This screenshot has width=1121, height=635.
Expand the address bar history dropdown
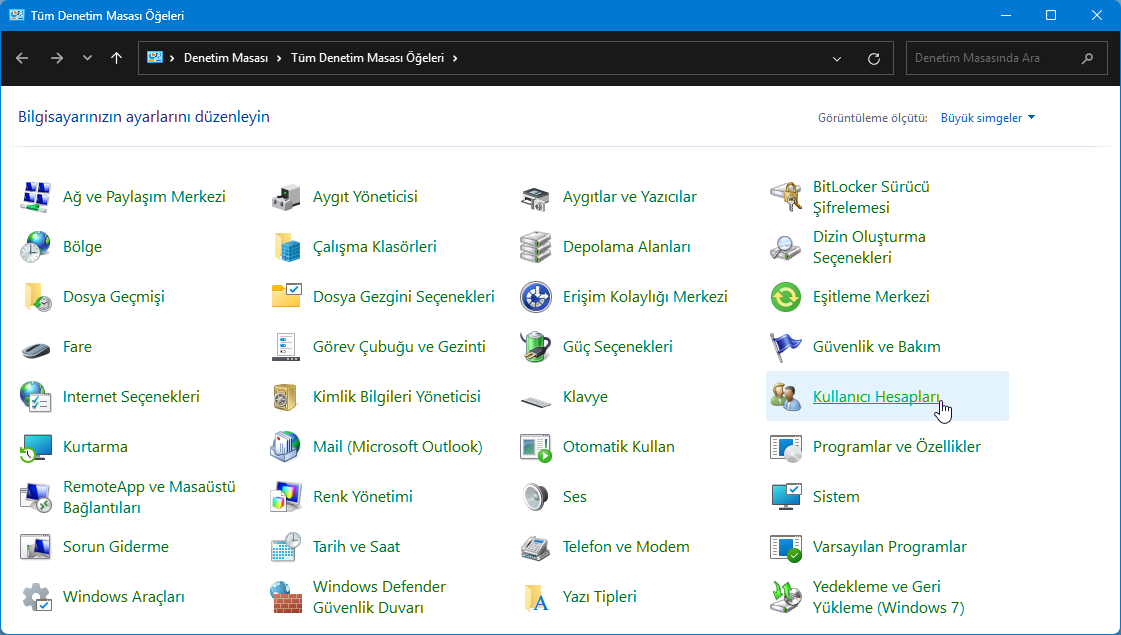click(837, 58)
